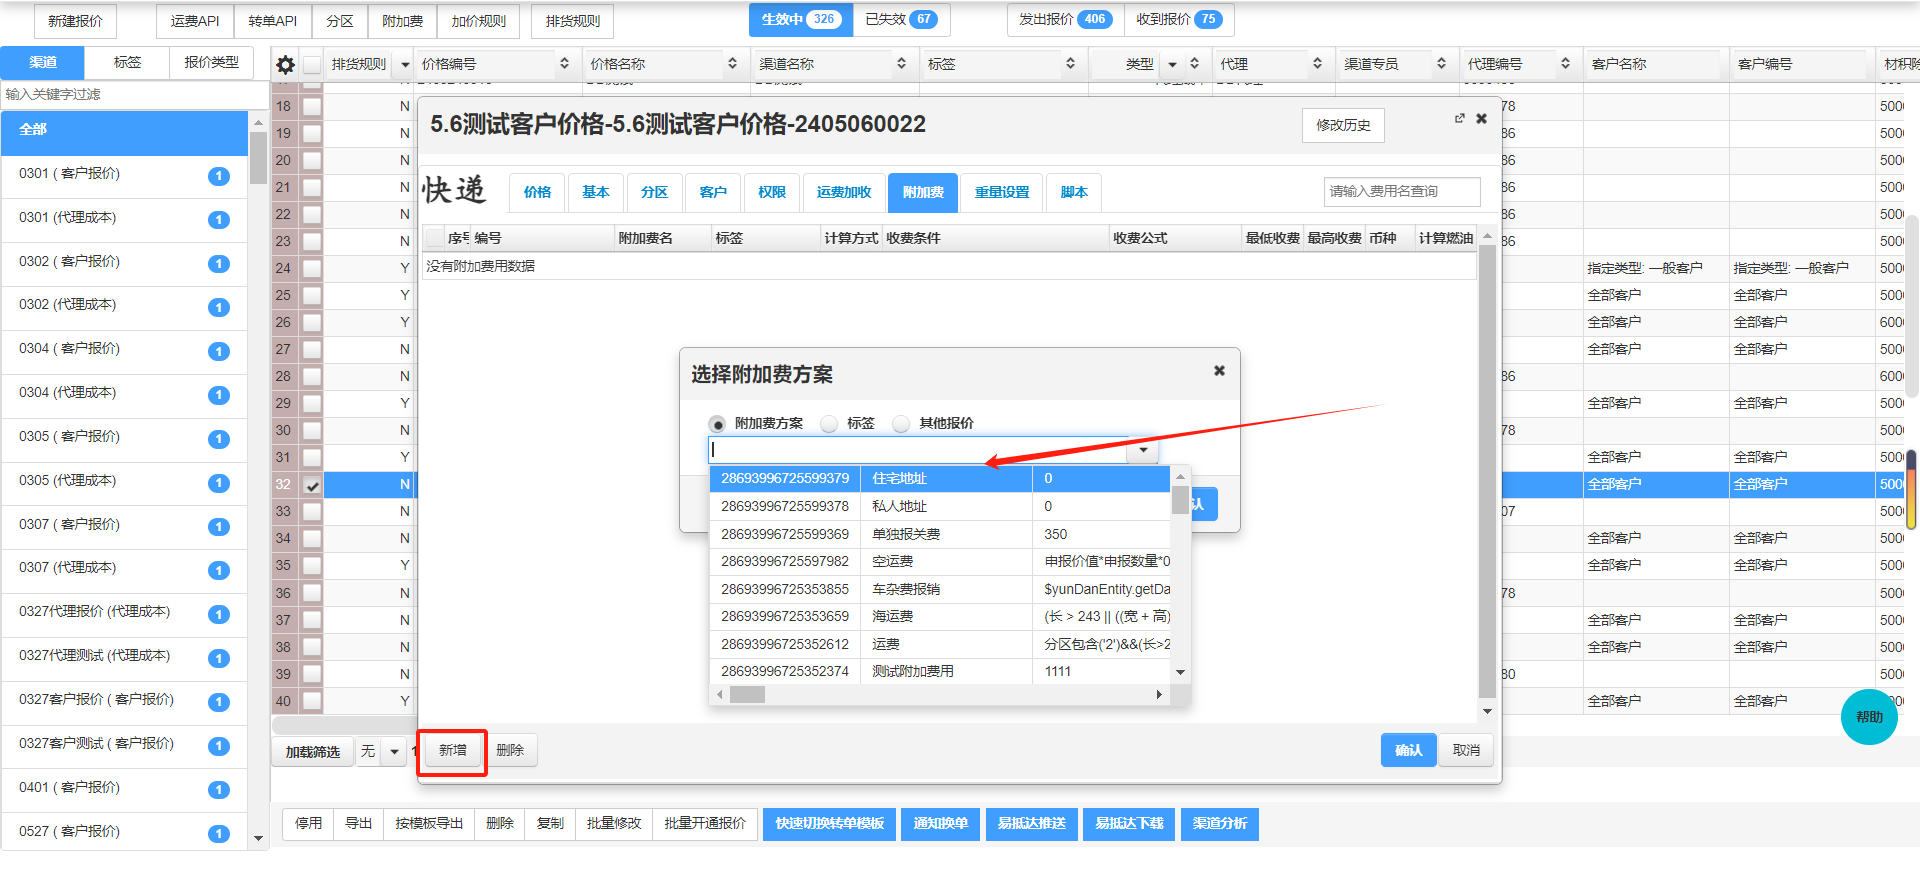Switch to the 权限 tab
This screenshot has height=880, width=1920.
click(772, 192)
